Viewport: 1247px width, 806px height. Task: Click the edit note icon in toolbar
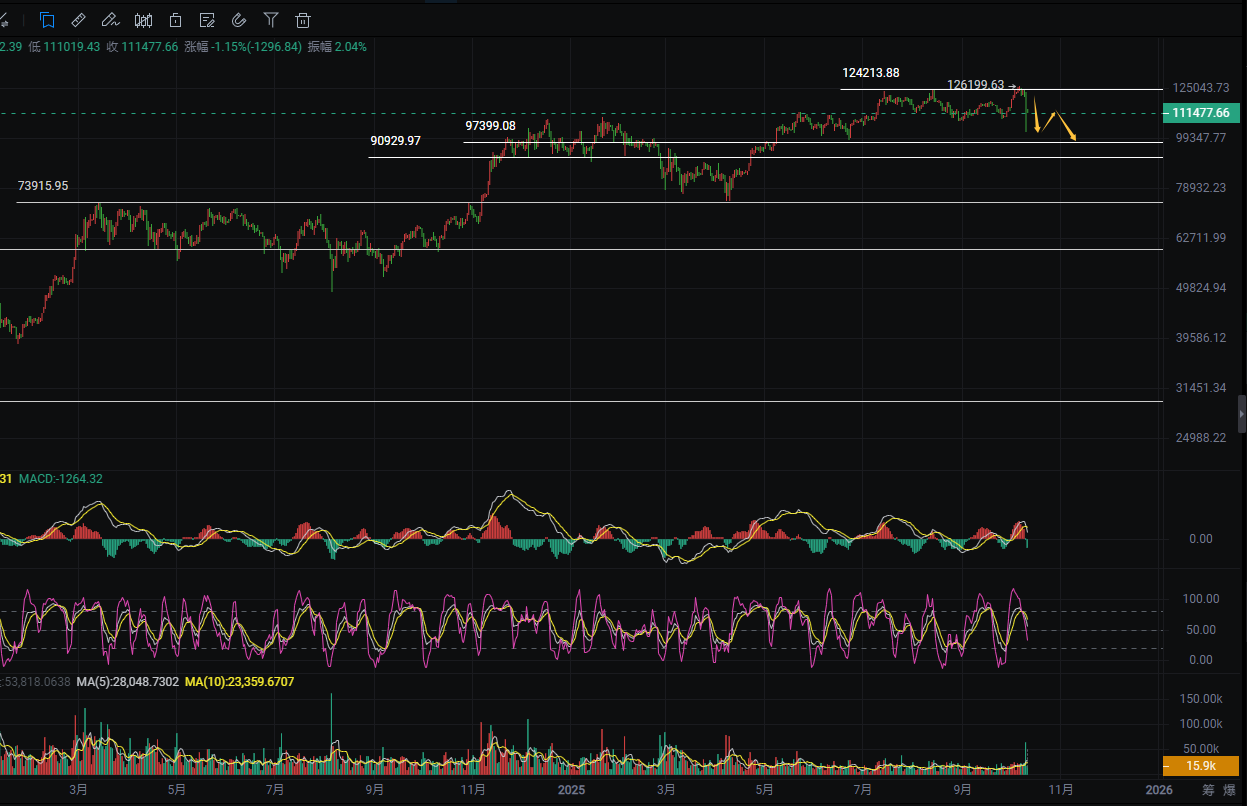click(x=207, y=19)
